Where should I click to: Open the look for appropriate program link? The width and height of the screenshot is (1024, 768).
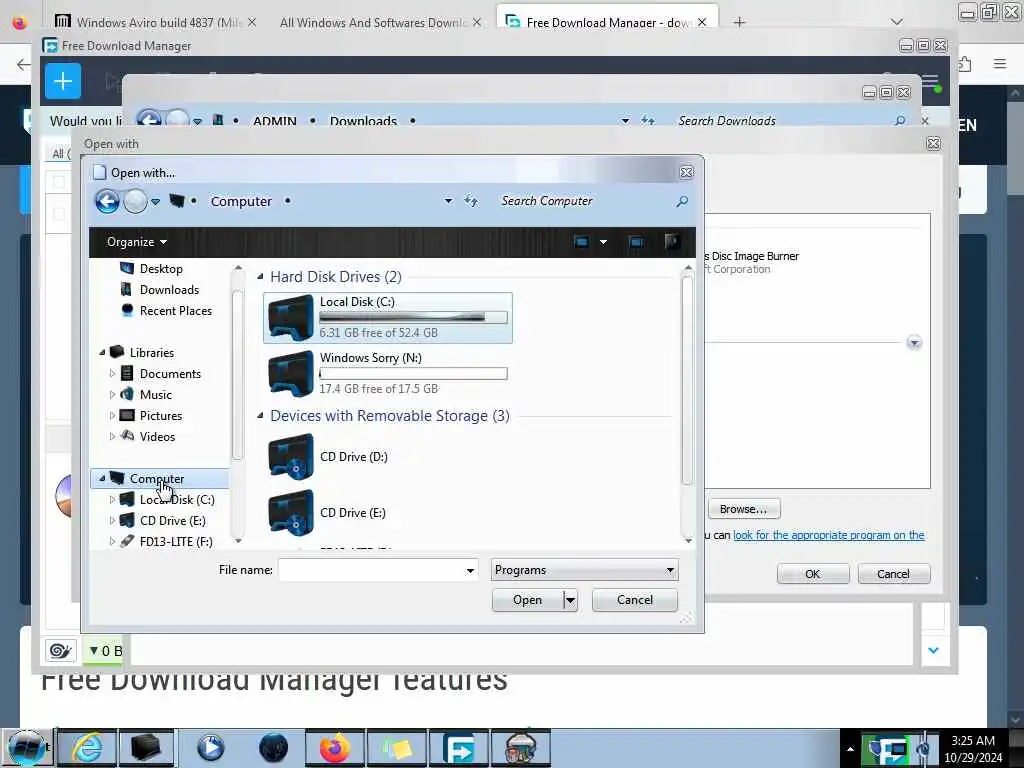tap(829, 536)
